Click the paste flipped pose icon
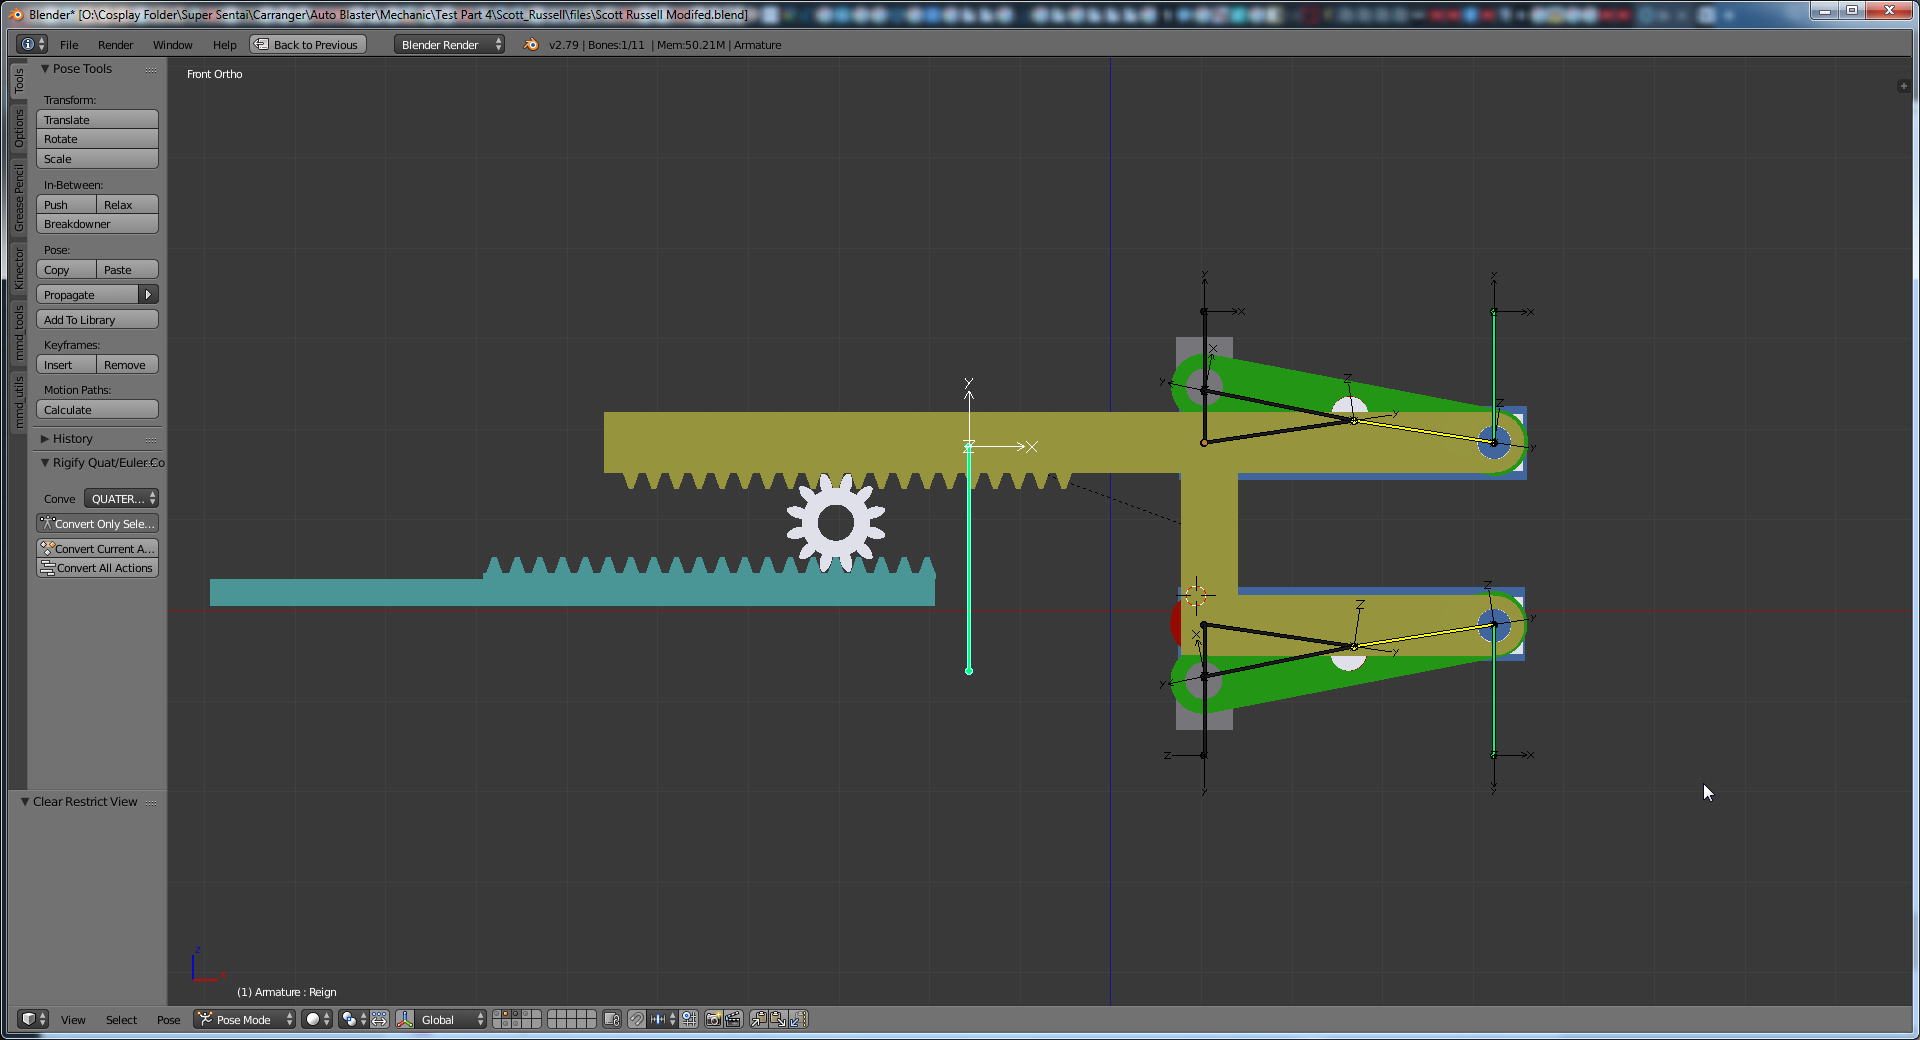Viewport: 1920px width, 1040px height. click(797, 1019)
